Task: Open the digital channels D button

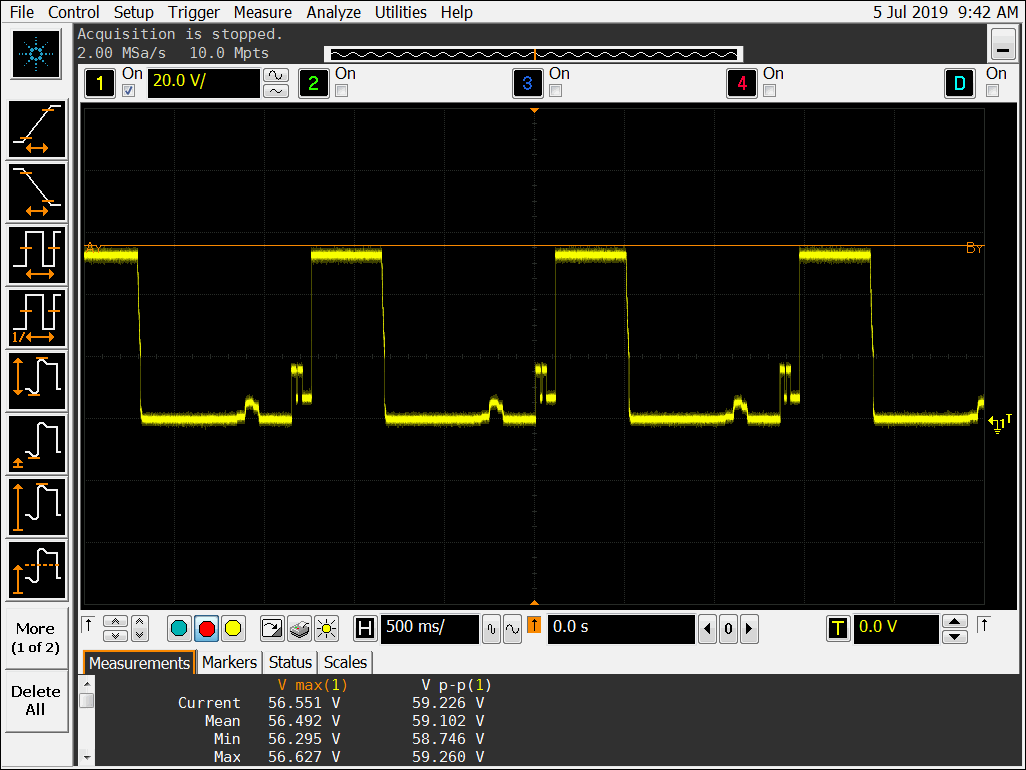Action: pyautogui.click(x=960, y=83)
